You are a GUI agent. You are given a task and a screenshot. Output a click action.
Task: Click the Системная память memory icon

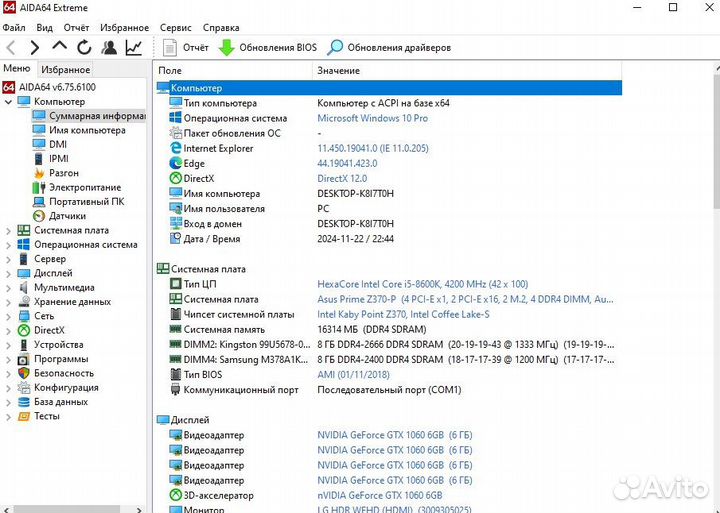pyautogui.click(x=175, y=329)
